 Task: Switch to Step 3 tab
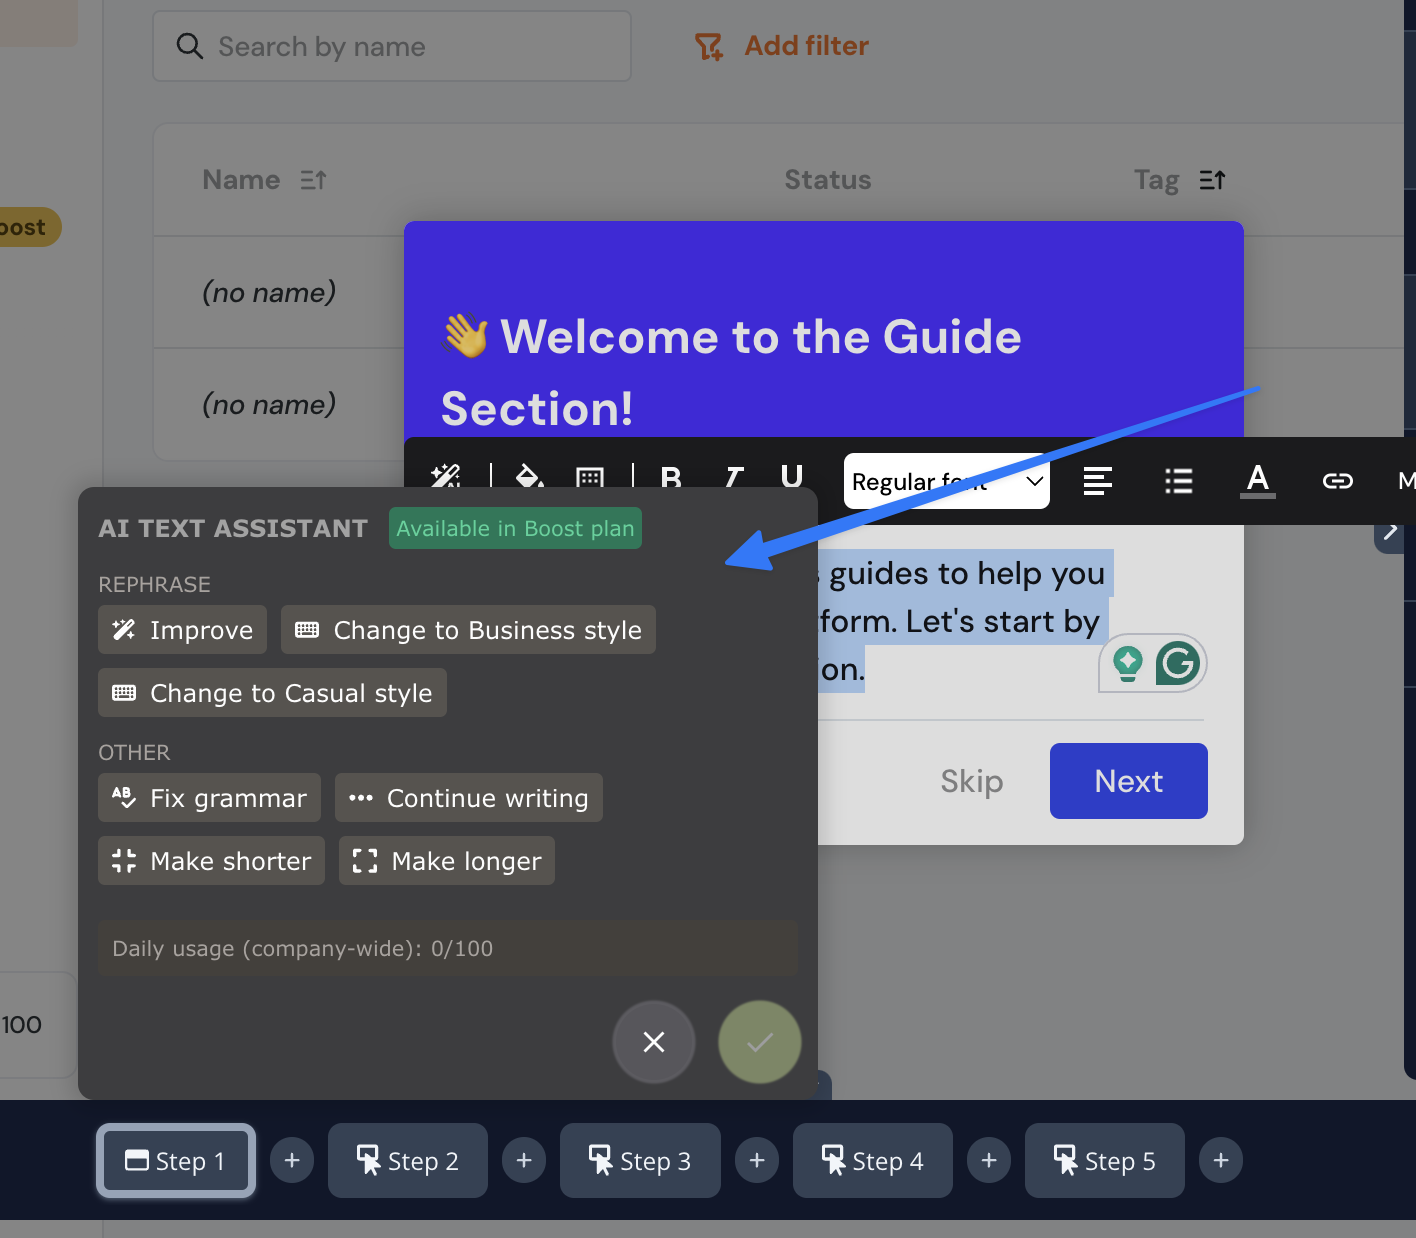point(640,1161)
